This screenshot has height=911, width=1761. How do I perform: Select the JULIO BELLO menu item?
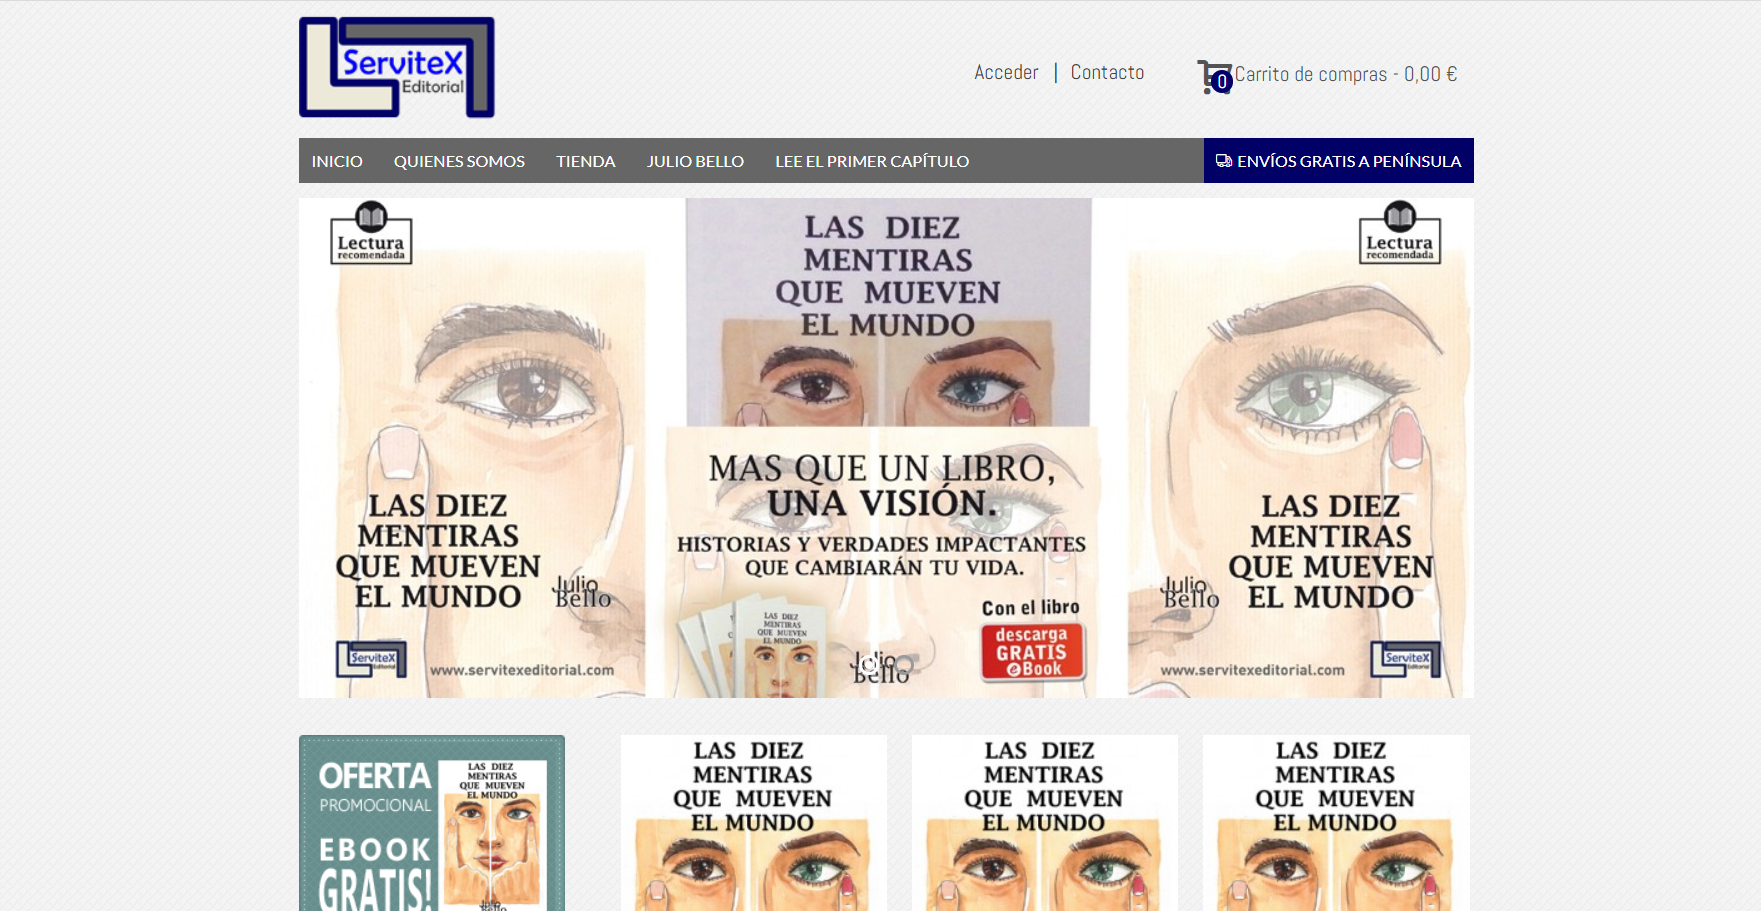(x=695, y=161)
